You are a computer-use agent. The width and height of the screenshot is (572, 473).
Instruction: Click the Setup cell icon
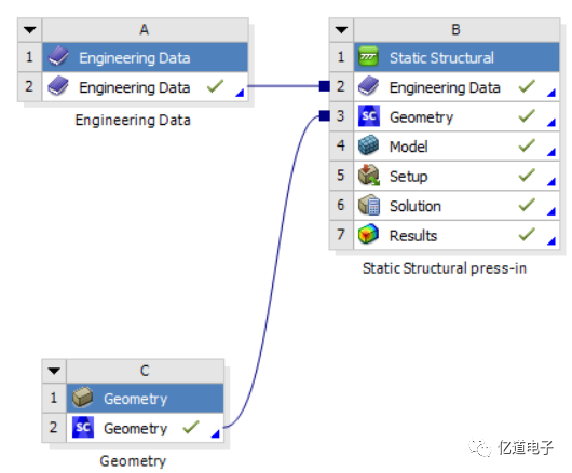[369, 175]
